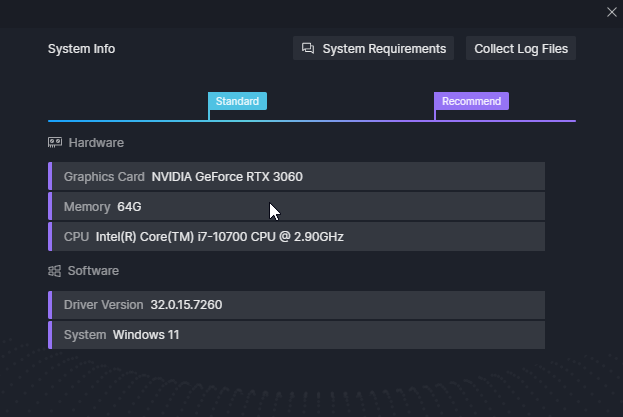
Task: Select the Standard marker label
Action: click(237, 101)
